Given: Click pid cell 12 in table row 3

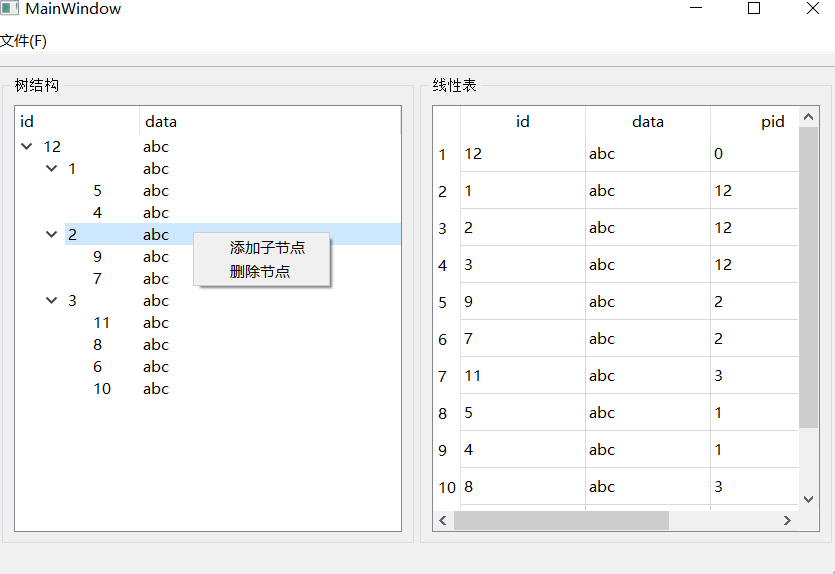Looking at the screenshot, I should 755,228.
